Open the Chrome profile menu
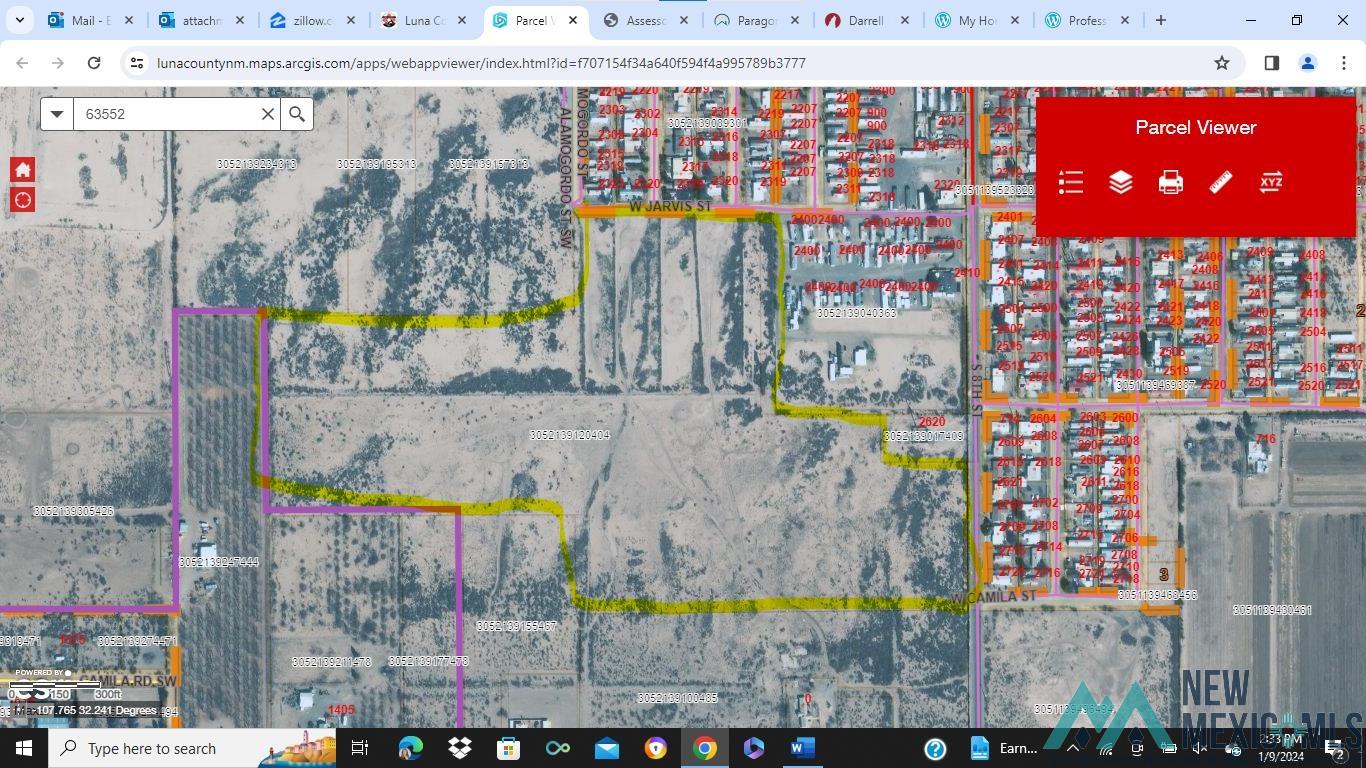 pyautogui.click(x=1307, y=63)
